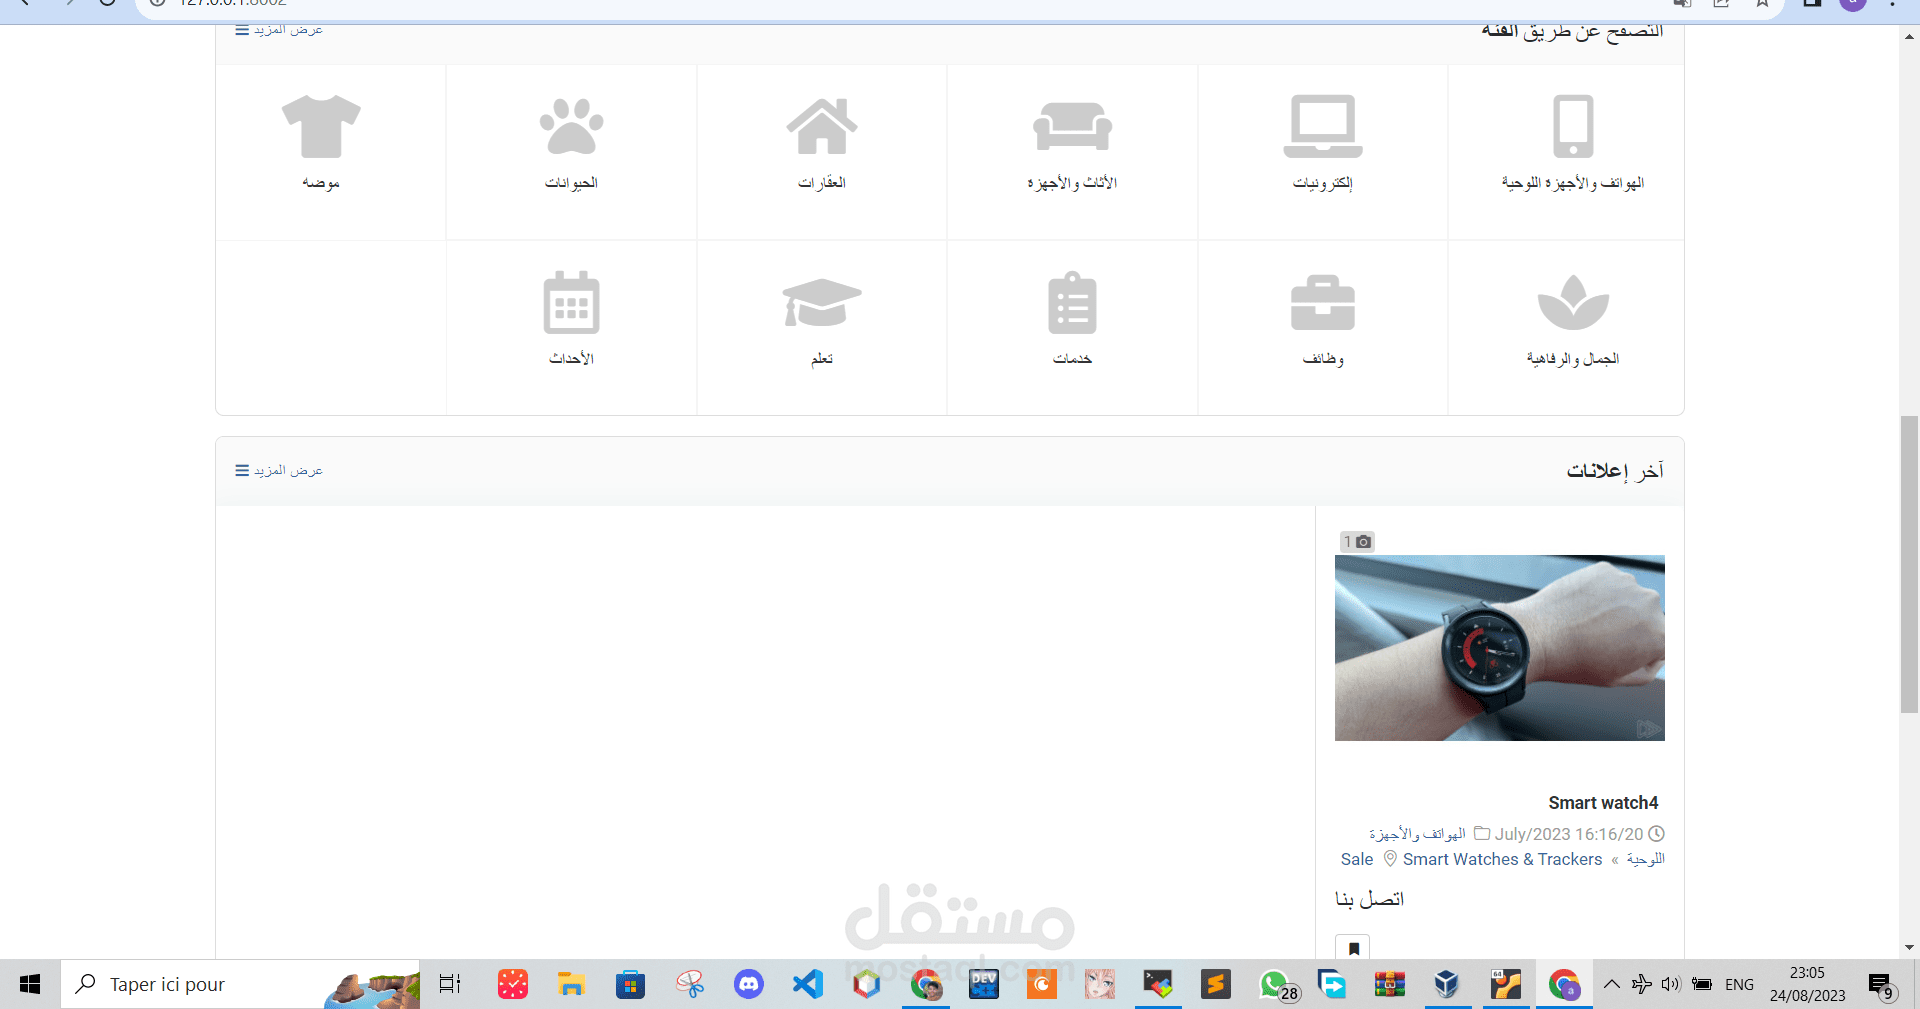Open the notification center icon
Image resolution: width=1920 pixels, height=1009 pixels.
coord(1882,986)
